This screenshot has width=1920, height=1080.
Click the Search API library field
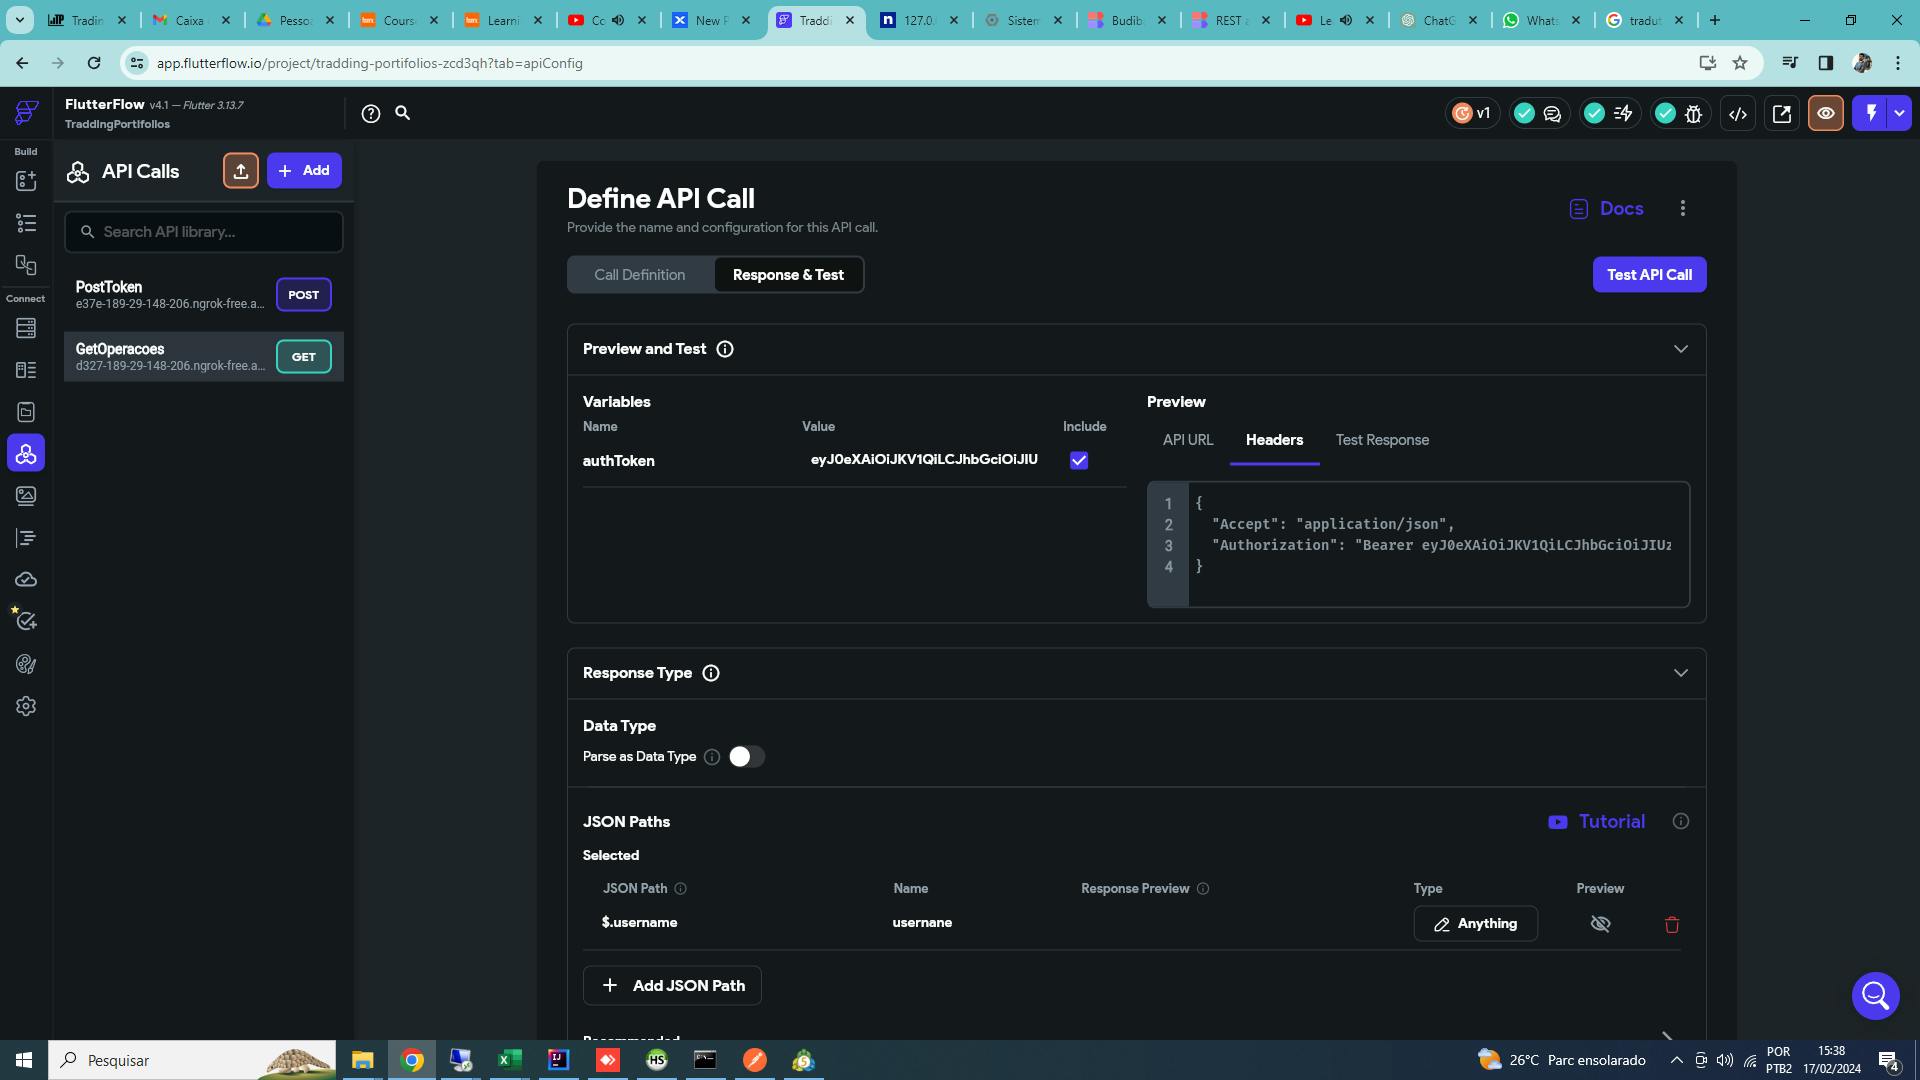pos(204,232)
